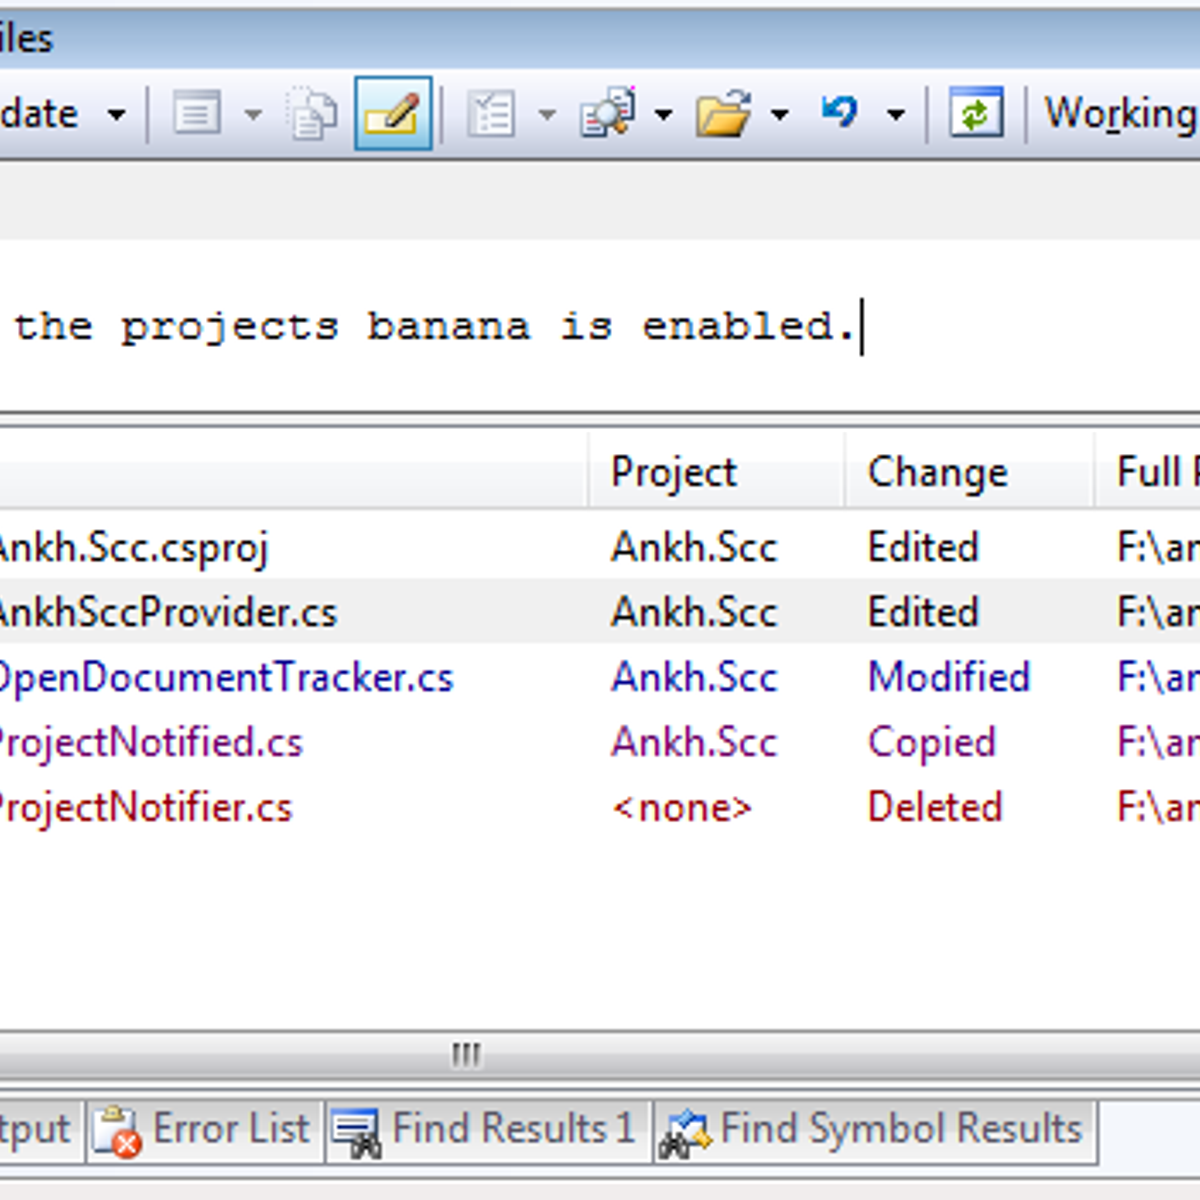Click the horizontal scrollbar grip
Viewport: 1200px width, 1200px height.
466,1054
